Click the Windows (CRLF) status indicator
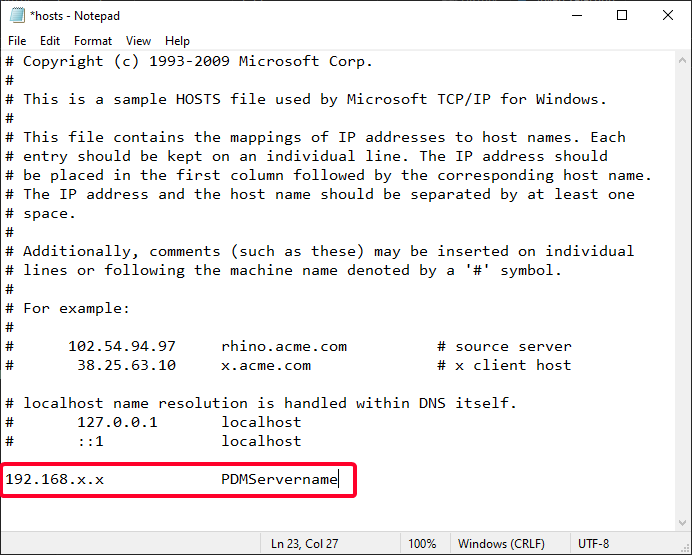692x555 pixels. click(501, 544)
